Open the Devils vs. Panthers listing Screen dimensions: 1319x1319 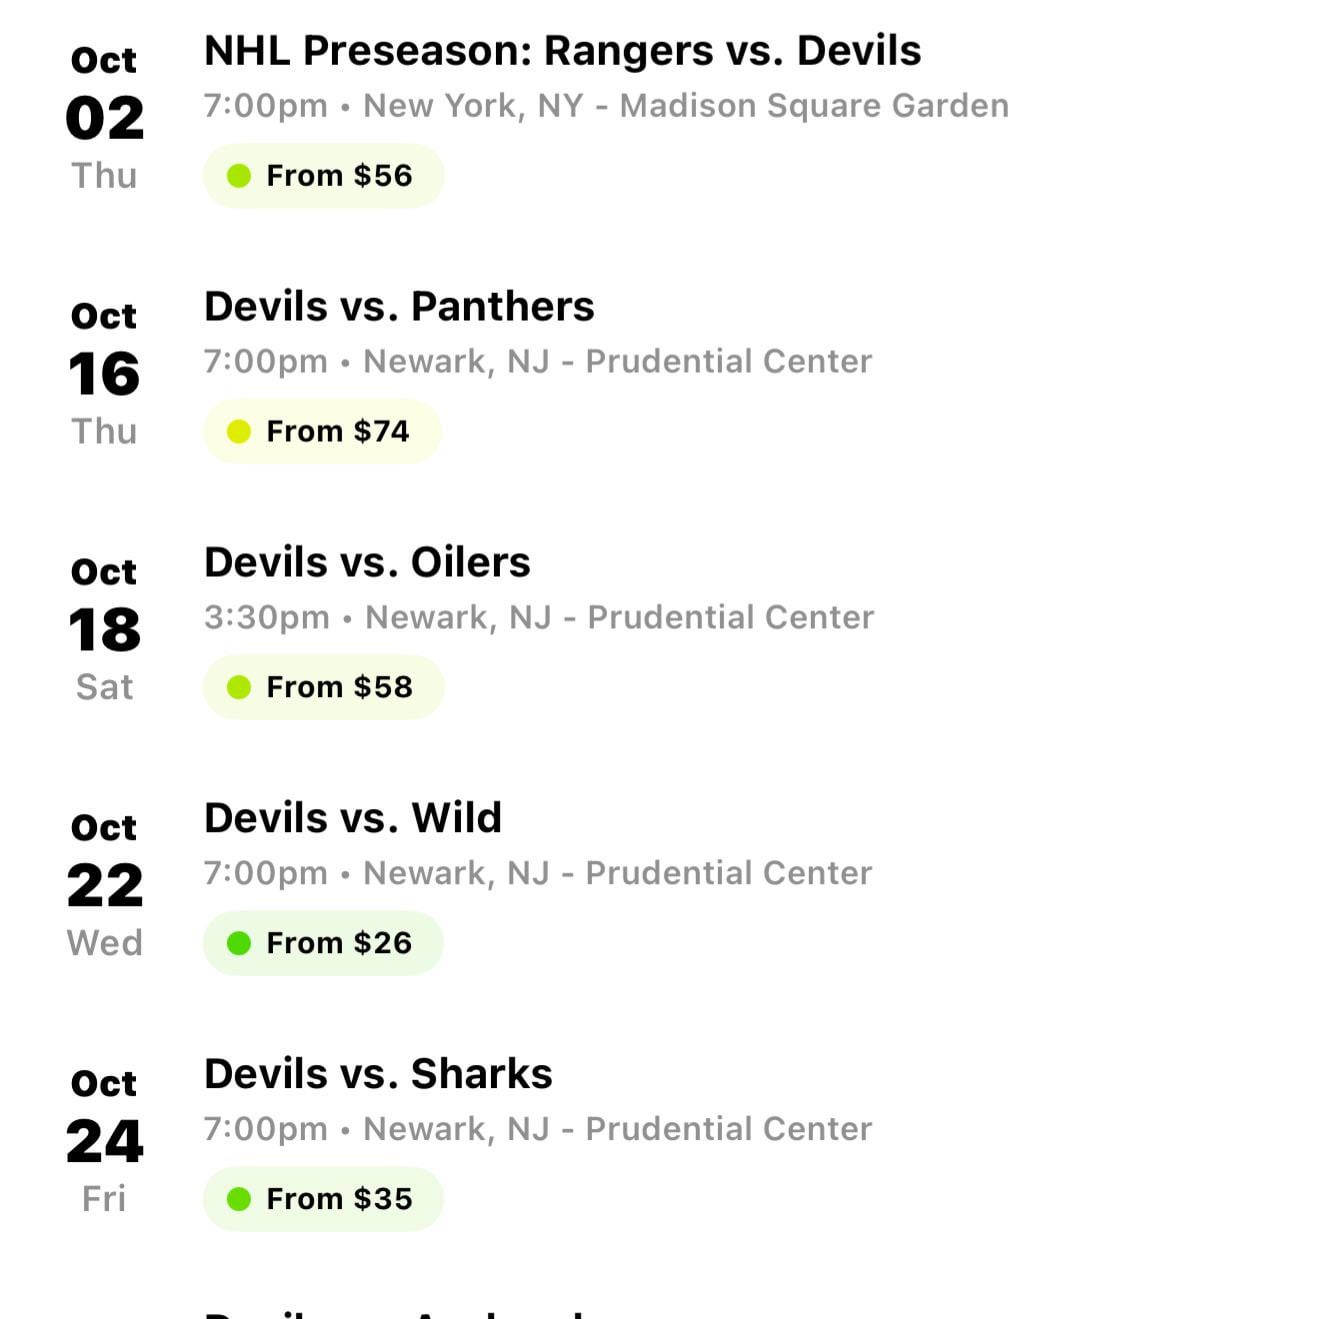pyautogui.click(x=399, y=307)
